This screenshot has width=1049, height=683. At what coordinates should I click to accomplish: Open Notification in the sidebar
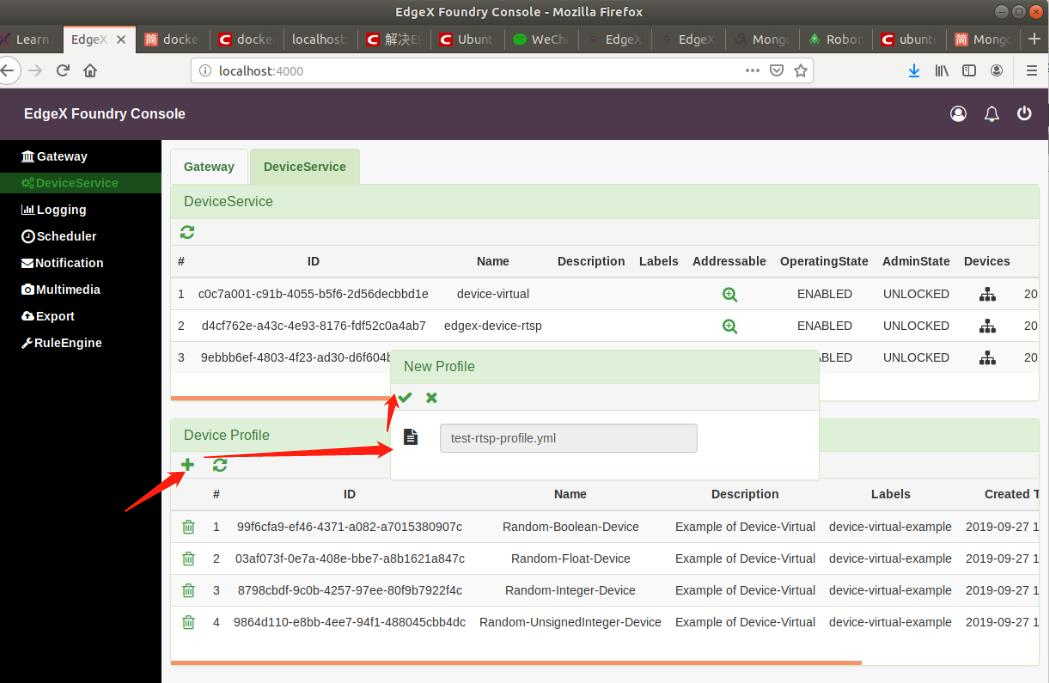(x=62, y=263)
